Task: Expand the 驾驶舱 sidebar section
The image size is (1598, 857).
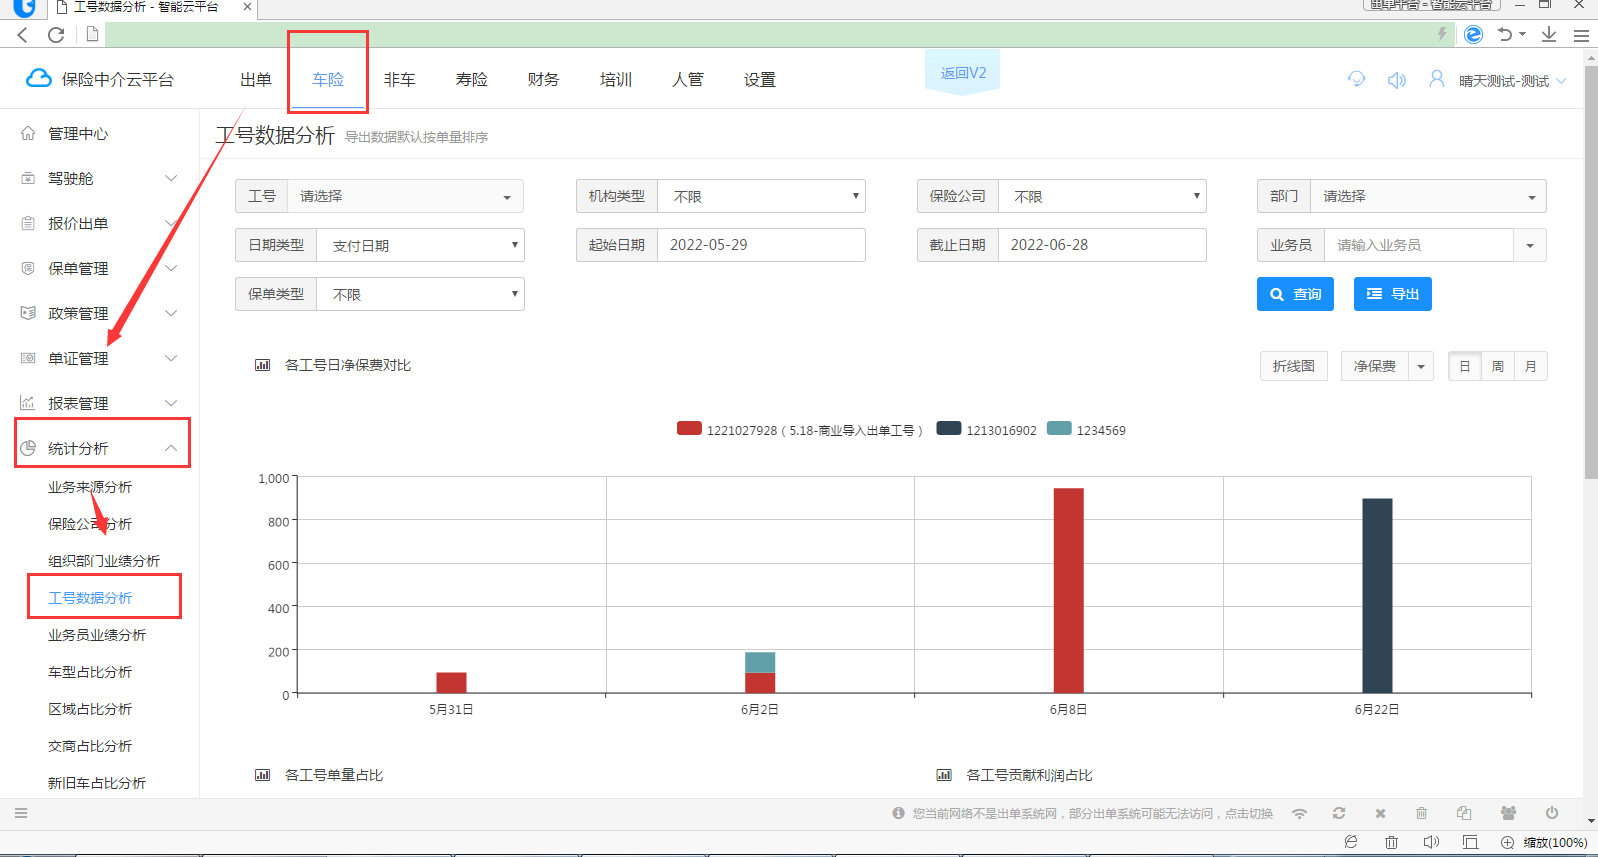Action: (x=99, y=178)
